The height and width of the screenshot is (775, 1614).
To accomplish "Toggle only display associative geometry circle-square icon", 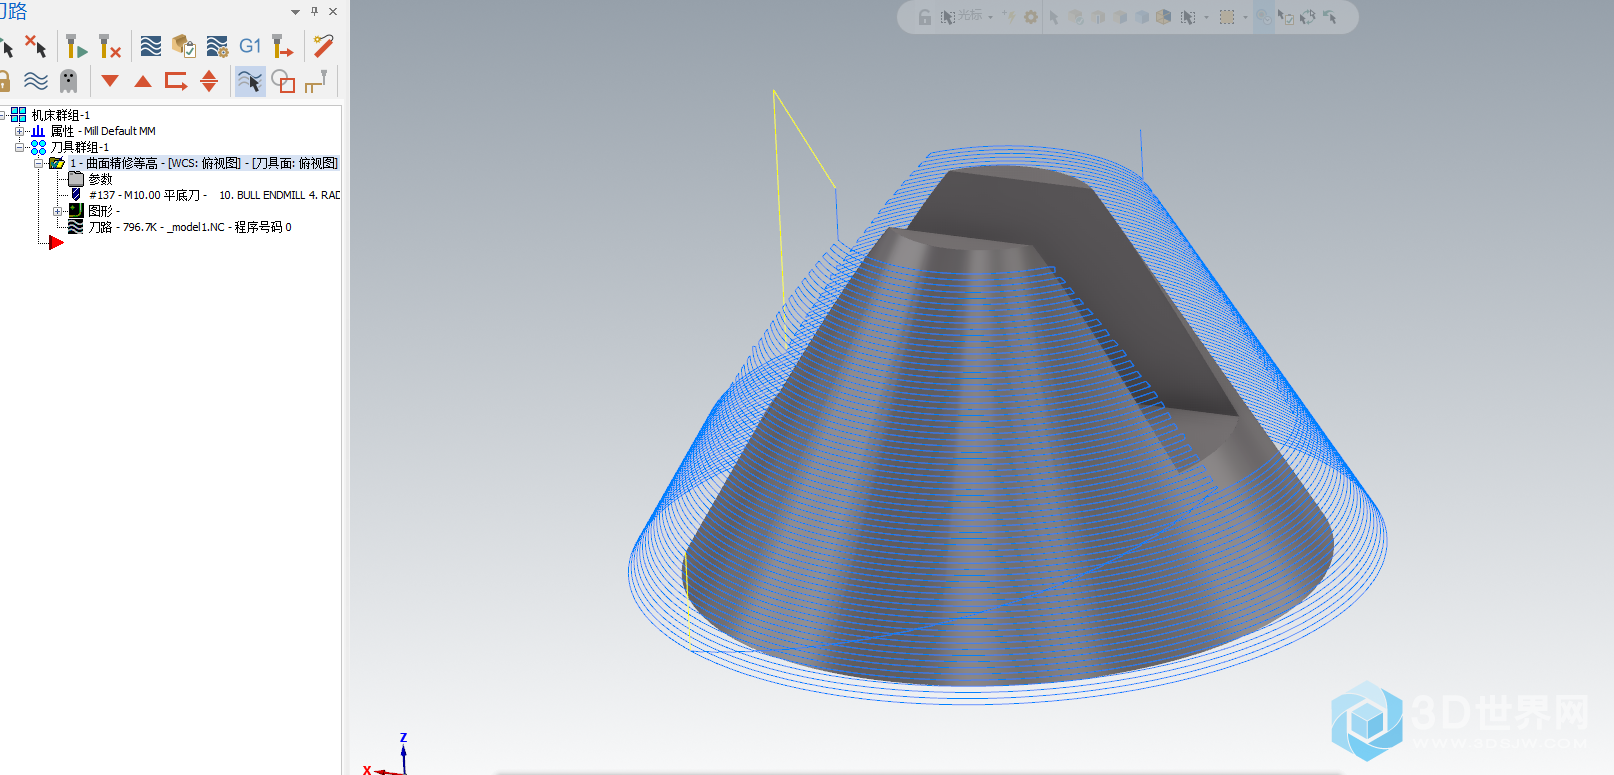I will click(x=283, y=81).
